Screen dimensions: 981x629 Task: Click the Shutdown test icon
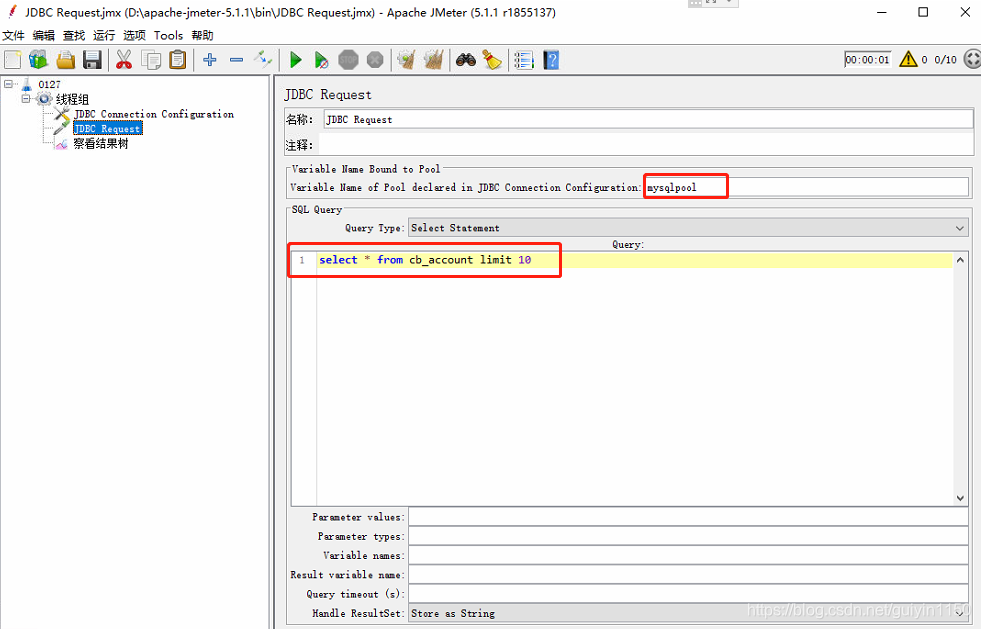[374, 59]
